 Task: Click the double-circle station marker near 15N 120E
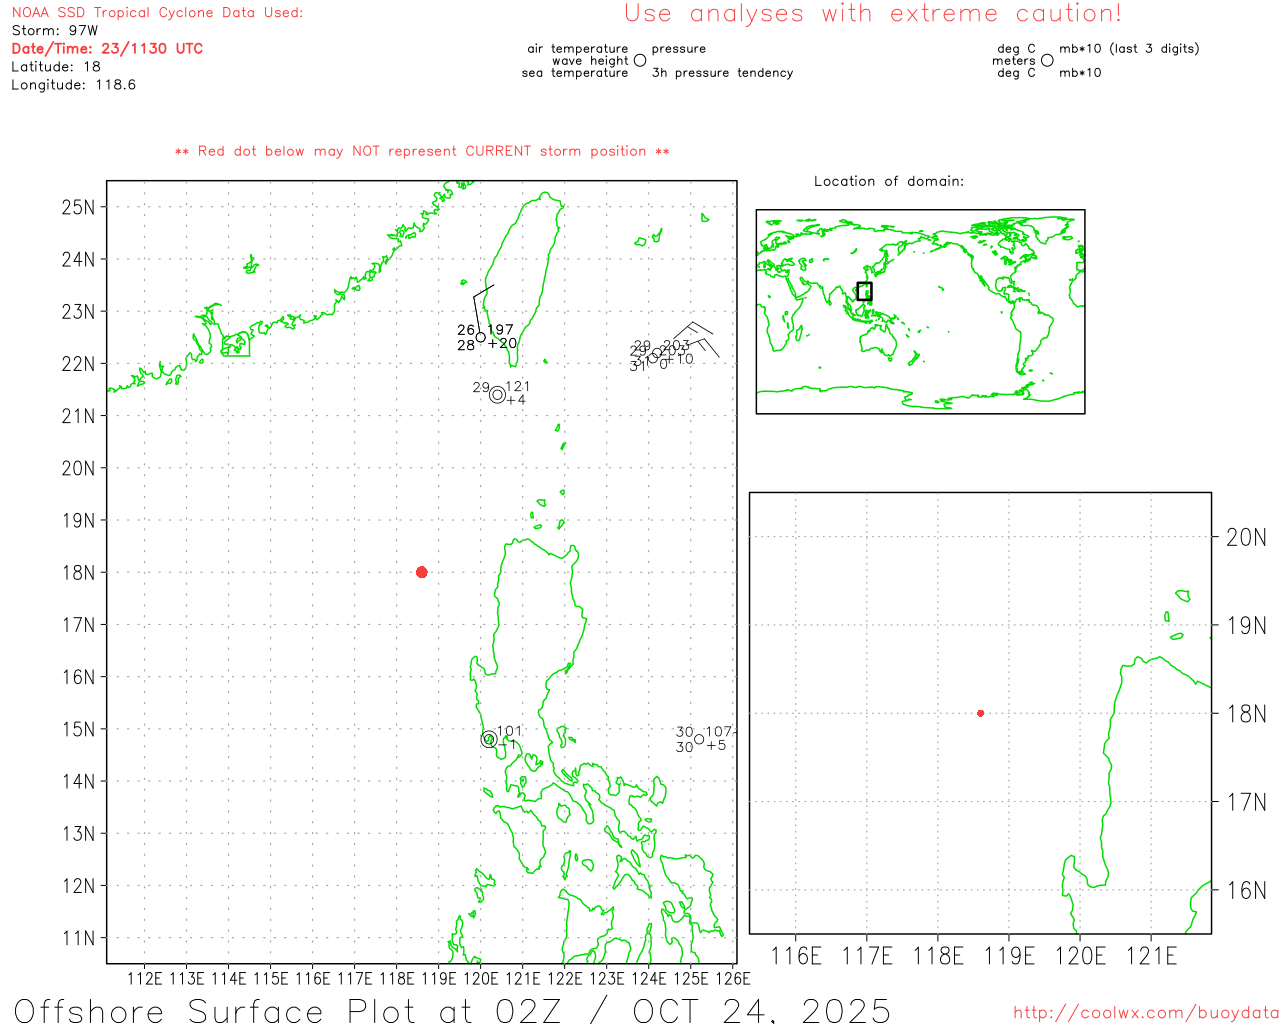tap(489, 740)
